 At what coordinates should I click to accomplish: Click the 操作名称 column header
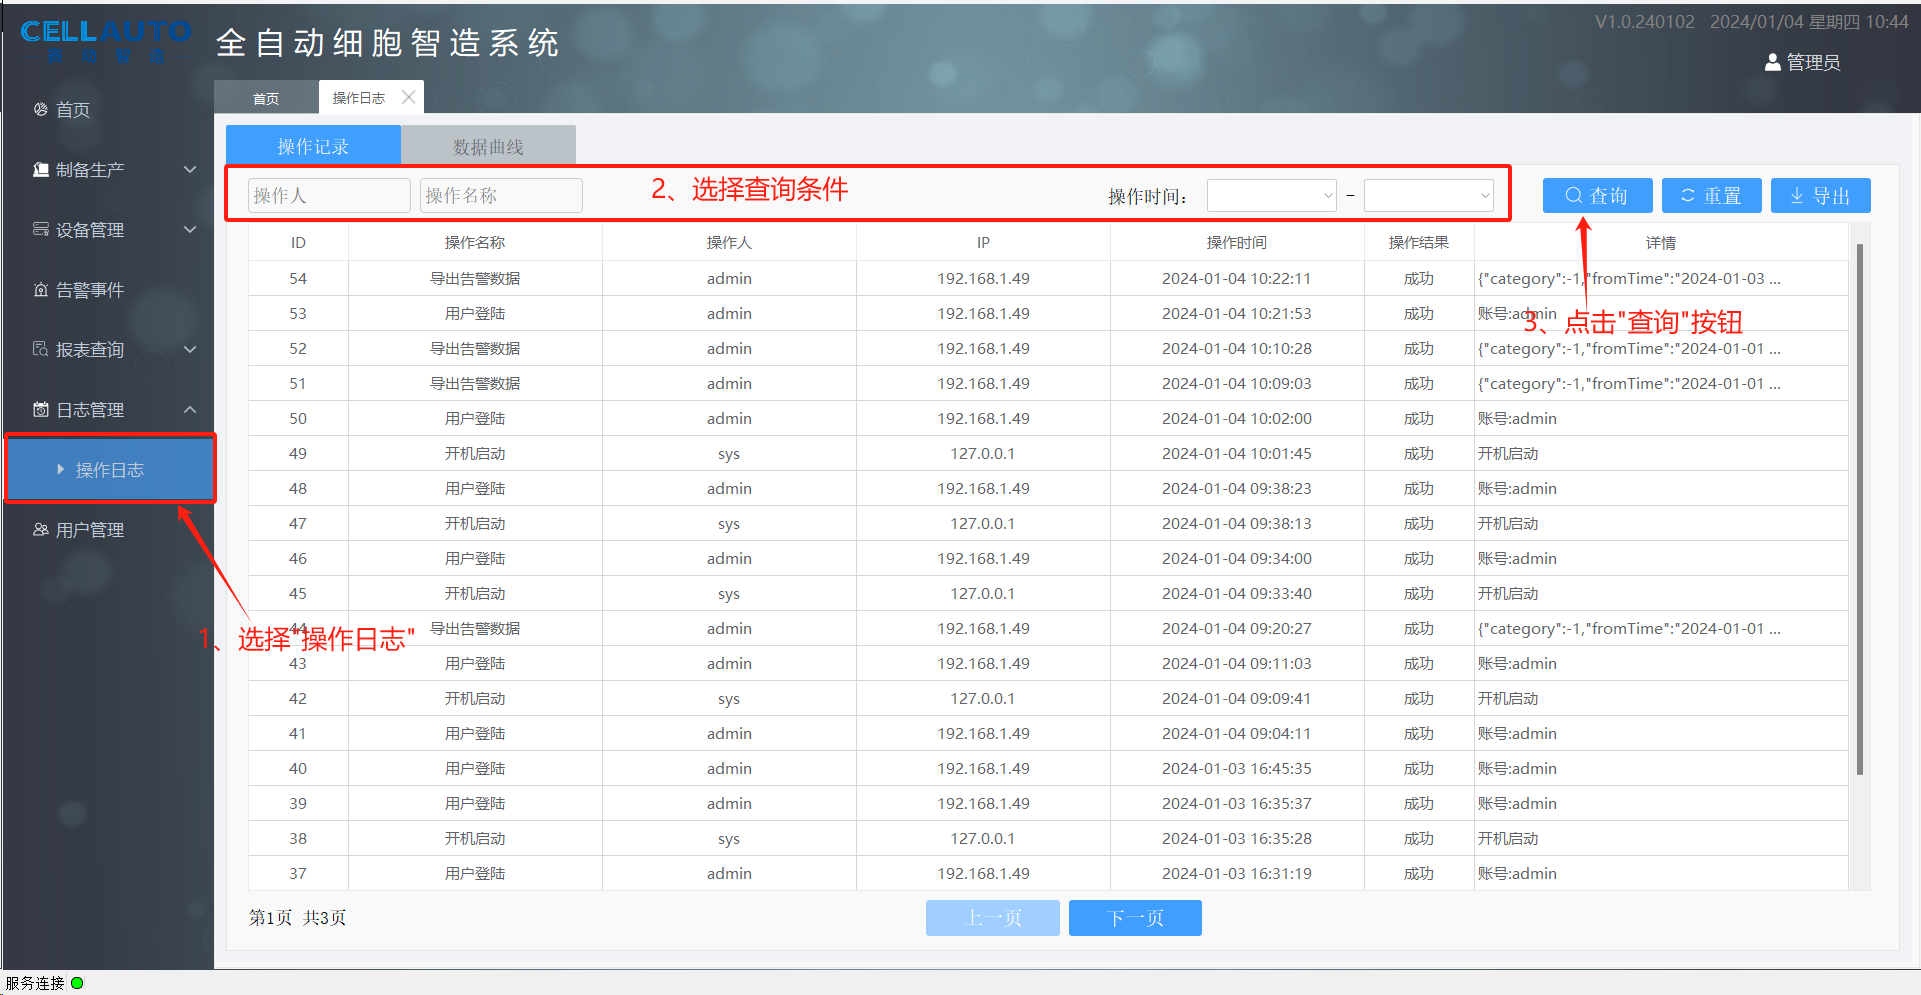[475, 243]
